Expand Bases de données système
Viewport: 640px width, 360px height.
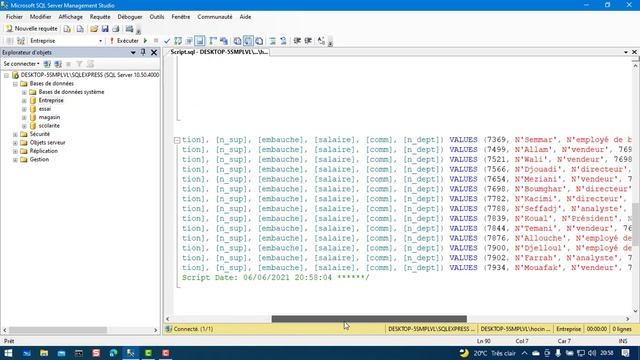click(24, 92)
